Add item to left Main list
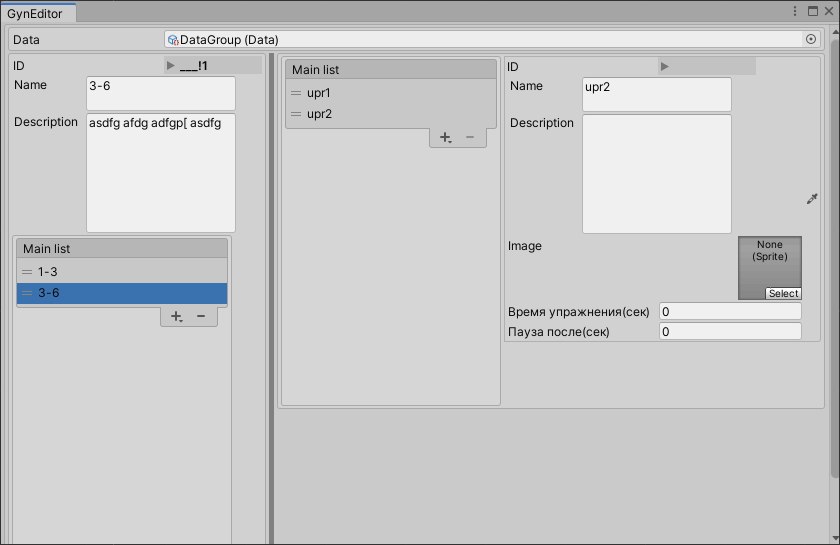The width and height of the screenshot is (840, 545). 177,316
